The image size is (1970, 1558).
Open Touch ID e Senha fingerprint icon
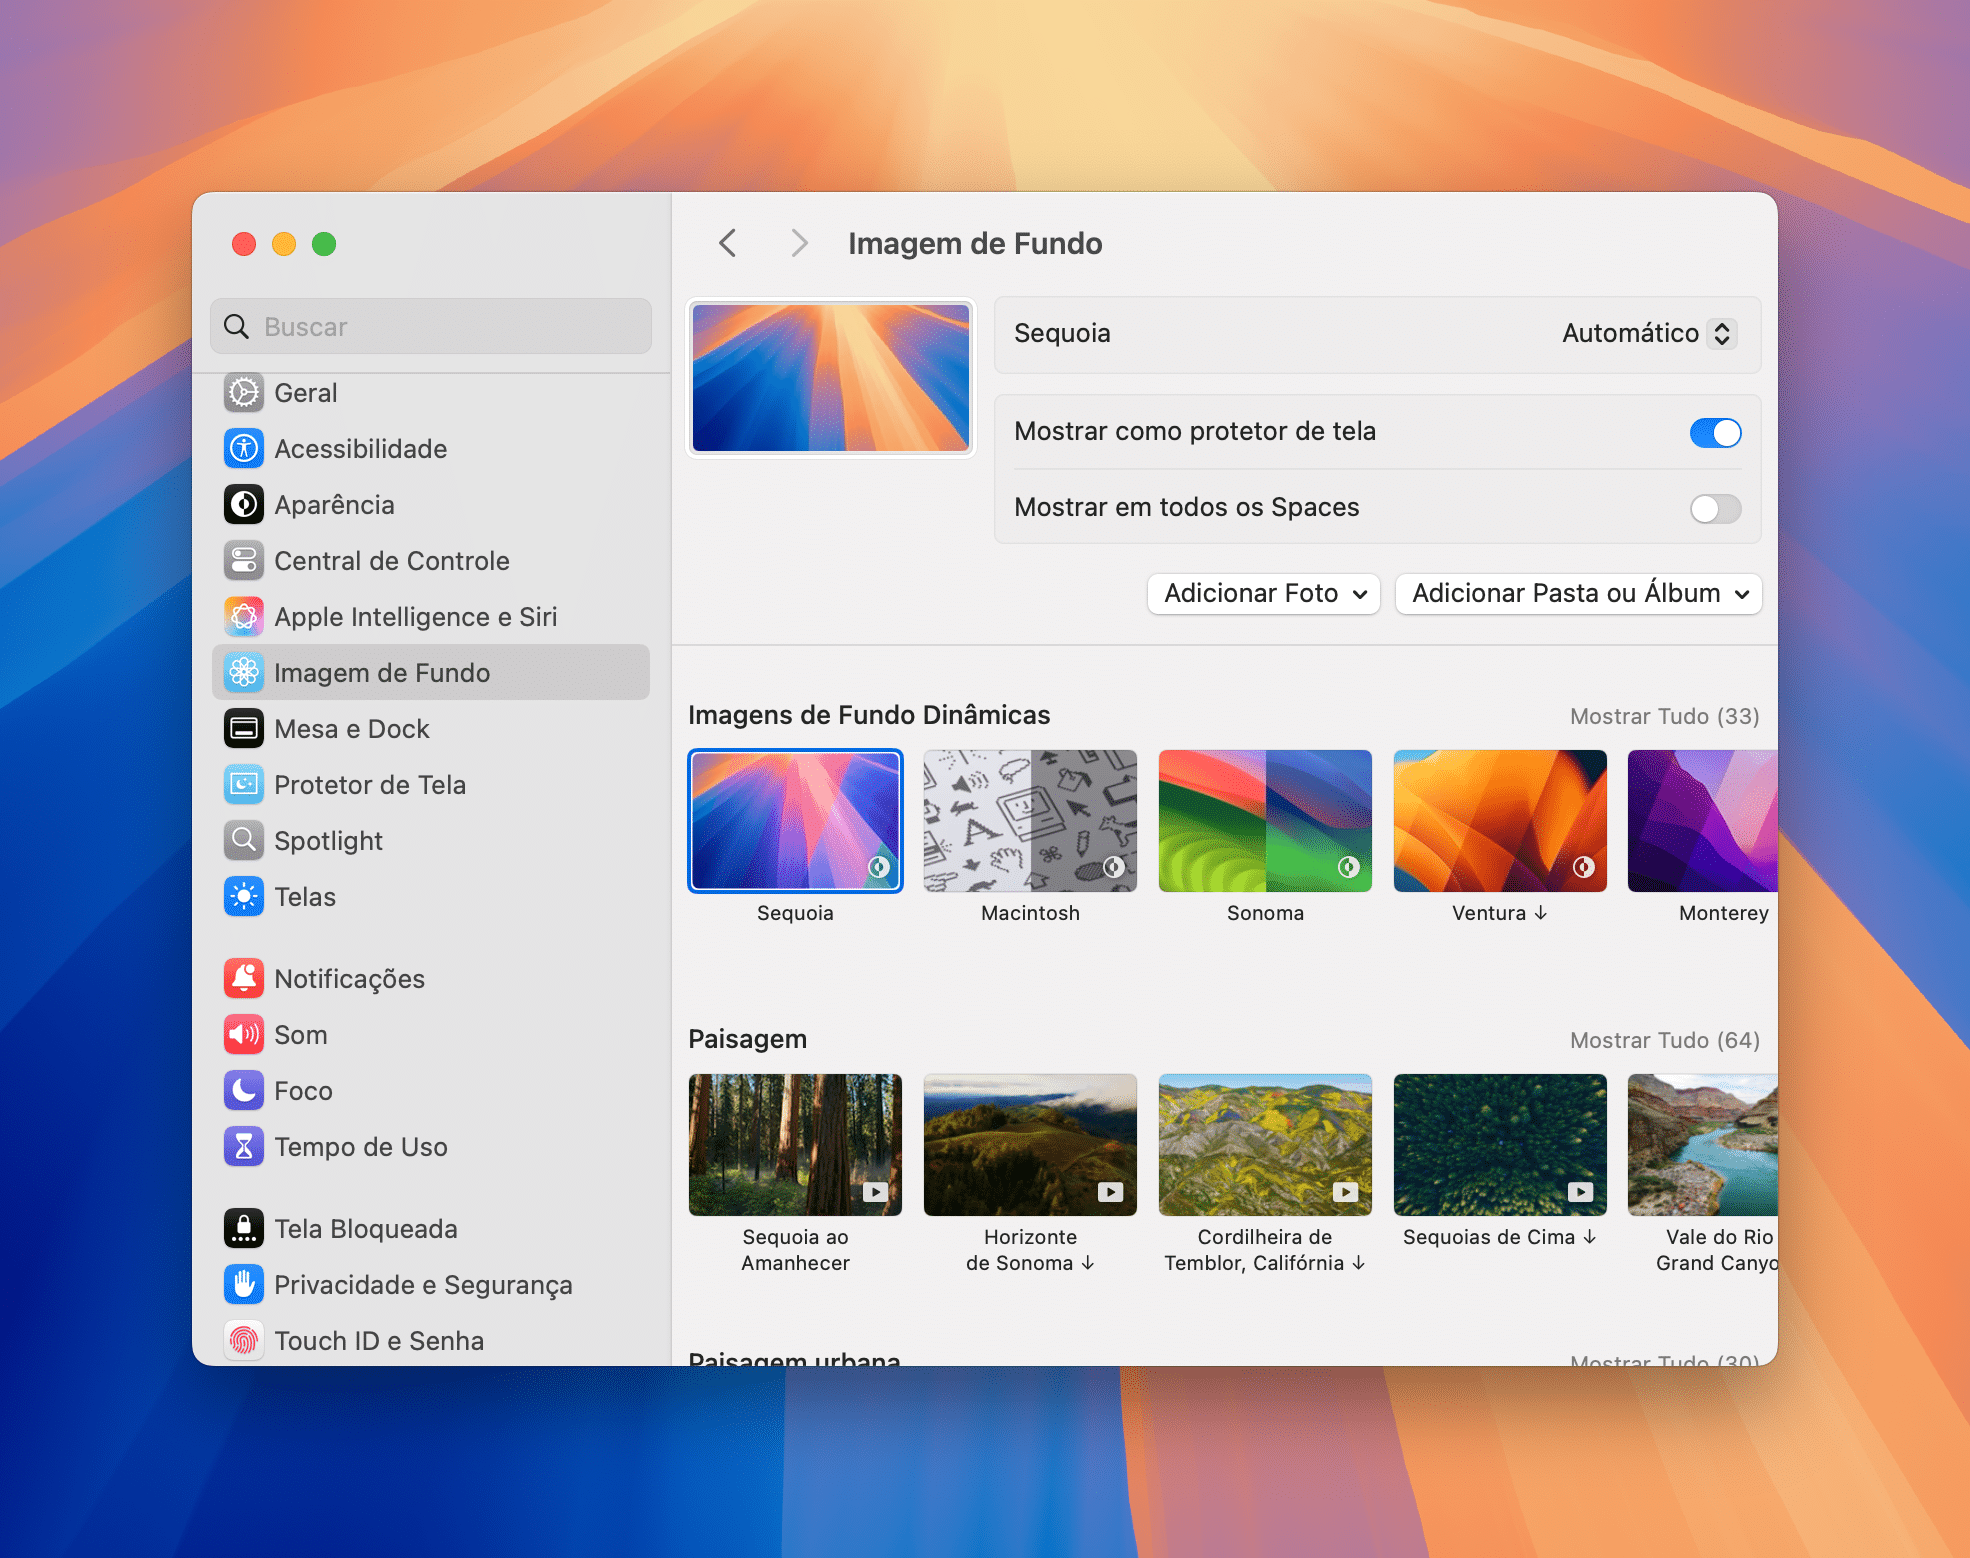pyautogui.click(x=244, y=1341)
